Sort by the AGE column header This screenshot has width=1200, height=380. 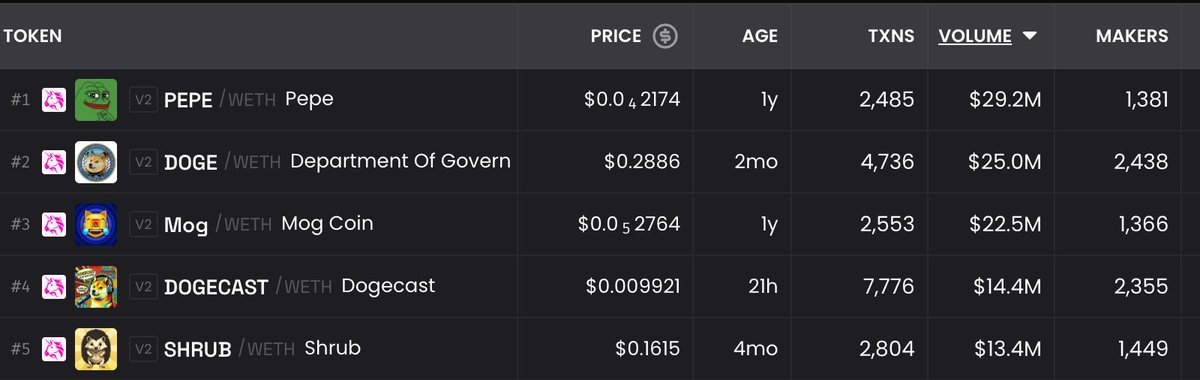pos(760,36)
